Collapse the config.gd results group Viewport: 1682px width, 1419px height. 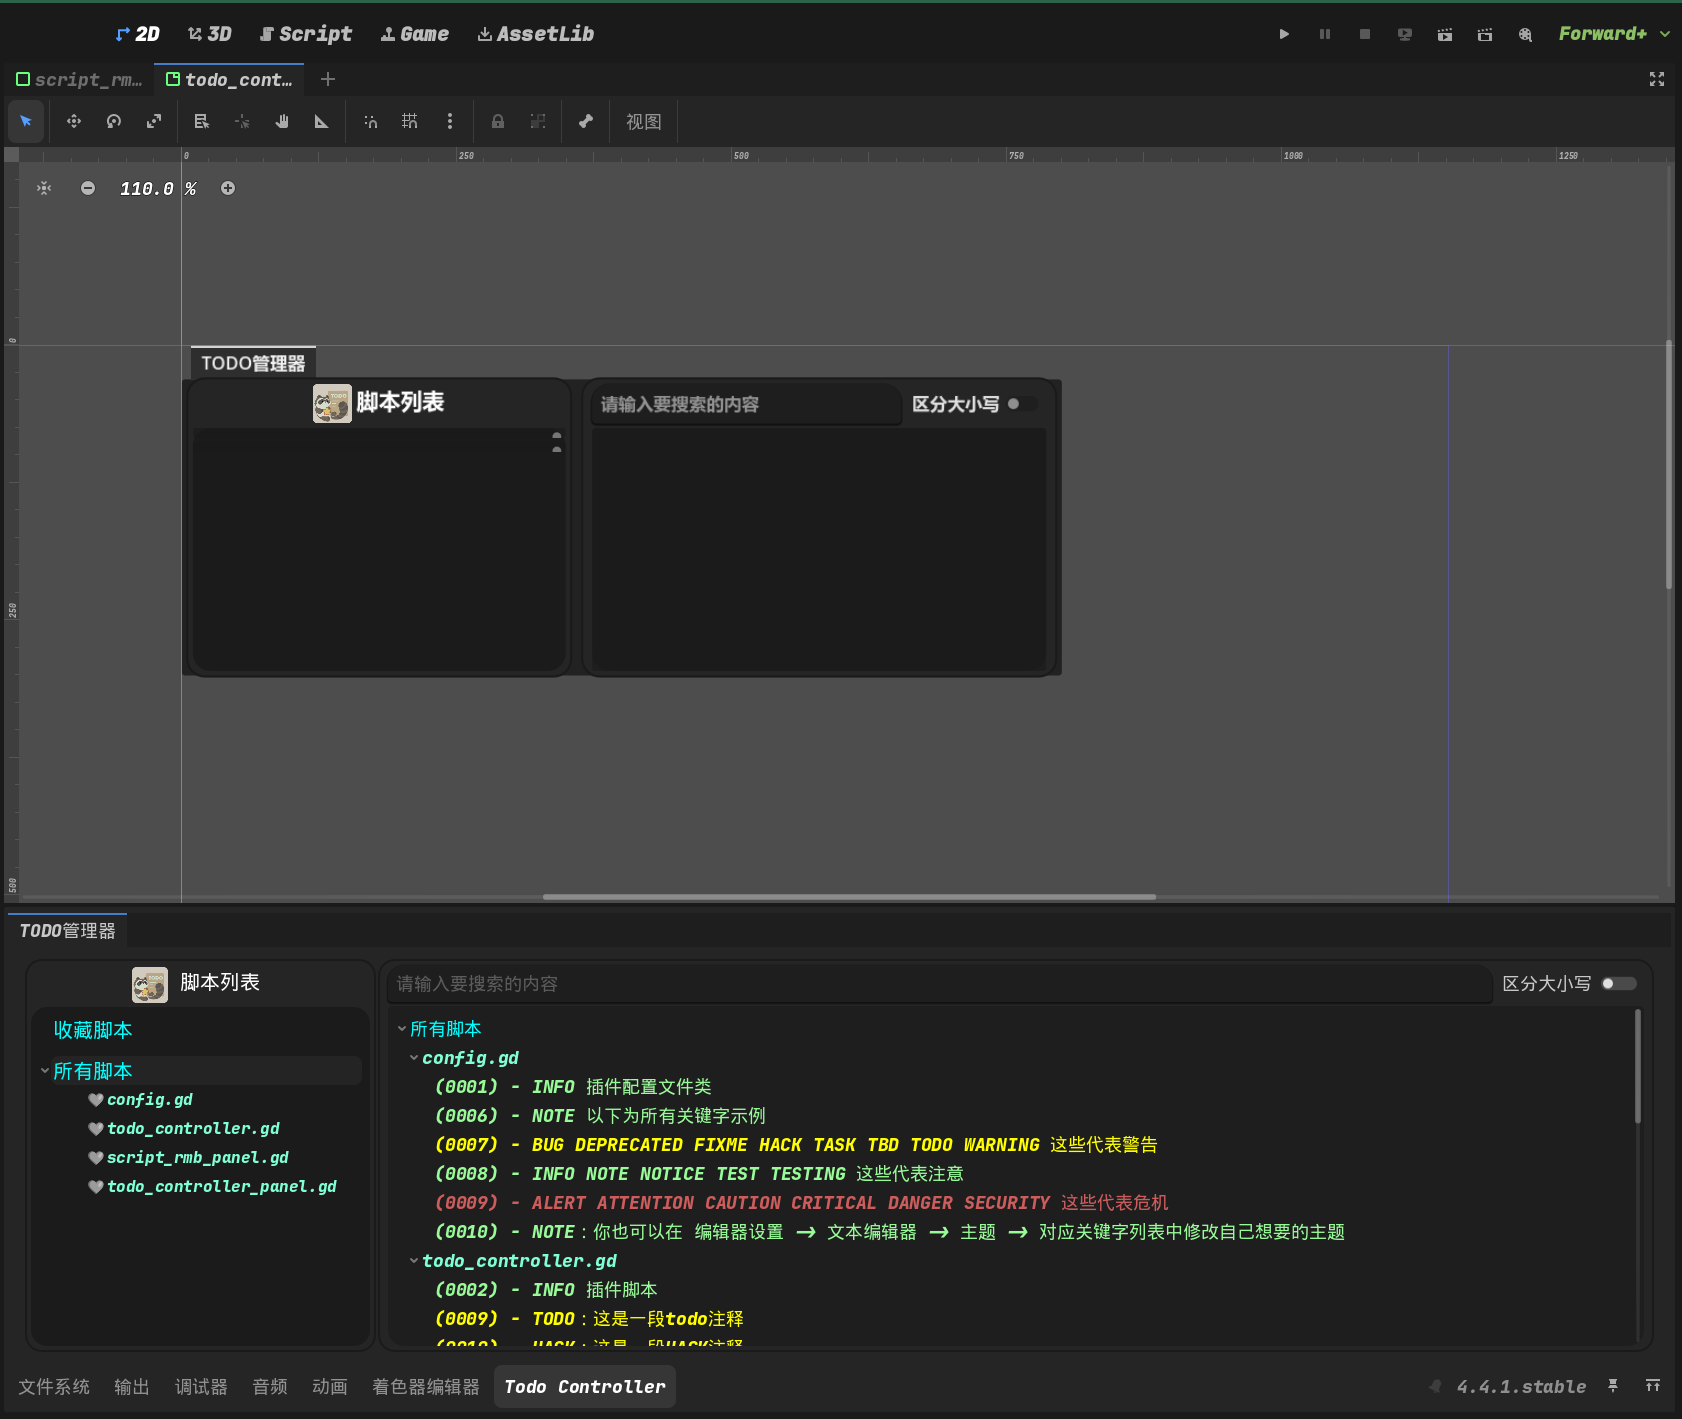click(x=414, y=1058)
